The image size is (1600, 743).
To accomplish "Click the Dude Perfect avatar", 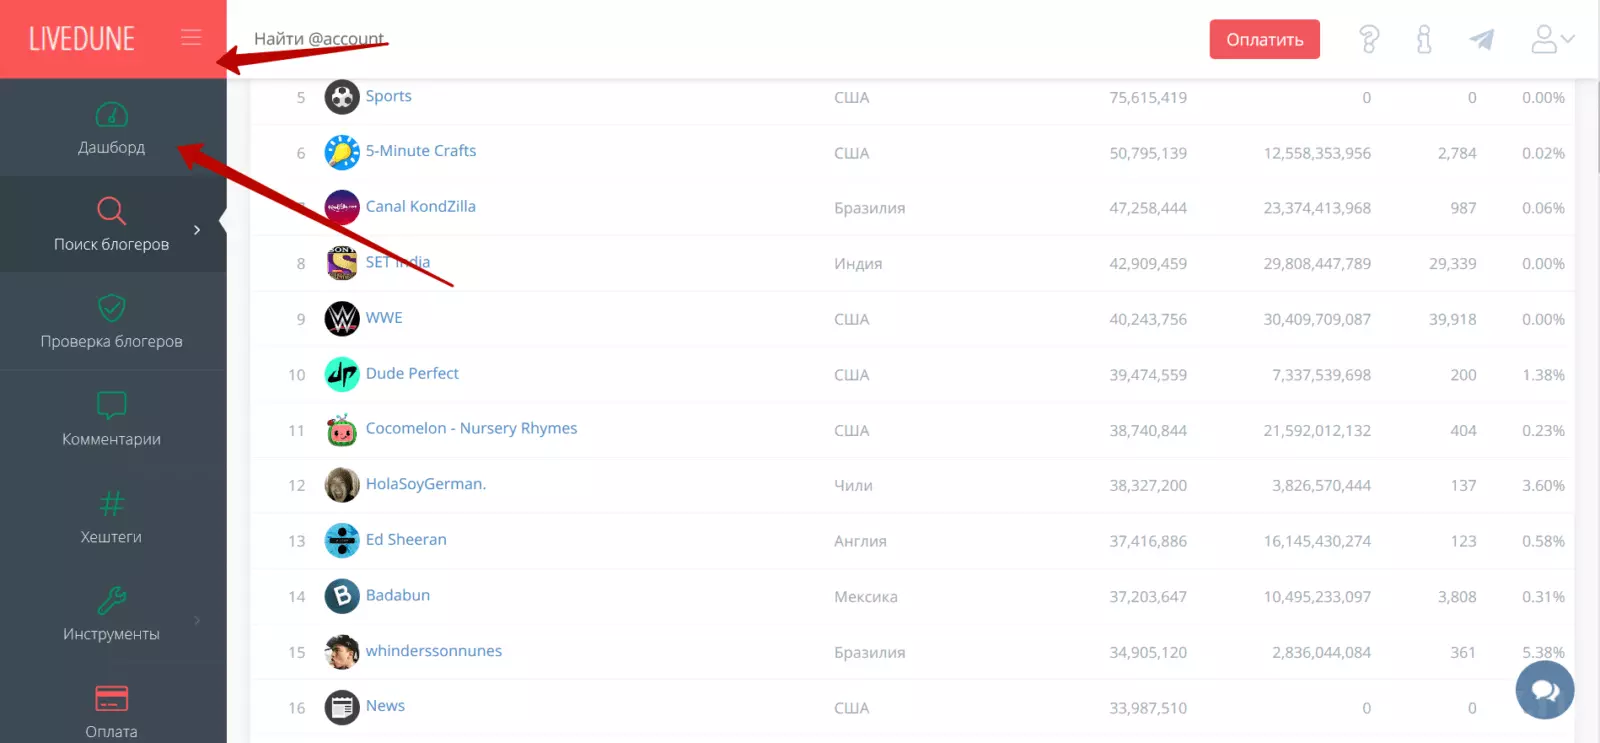I will pos(342,375).
